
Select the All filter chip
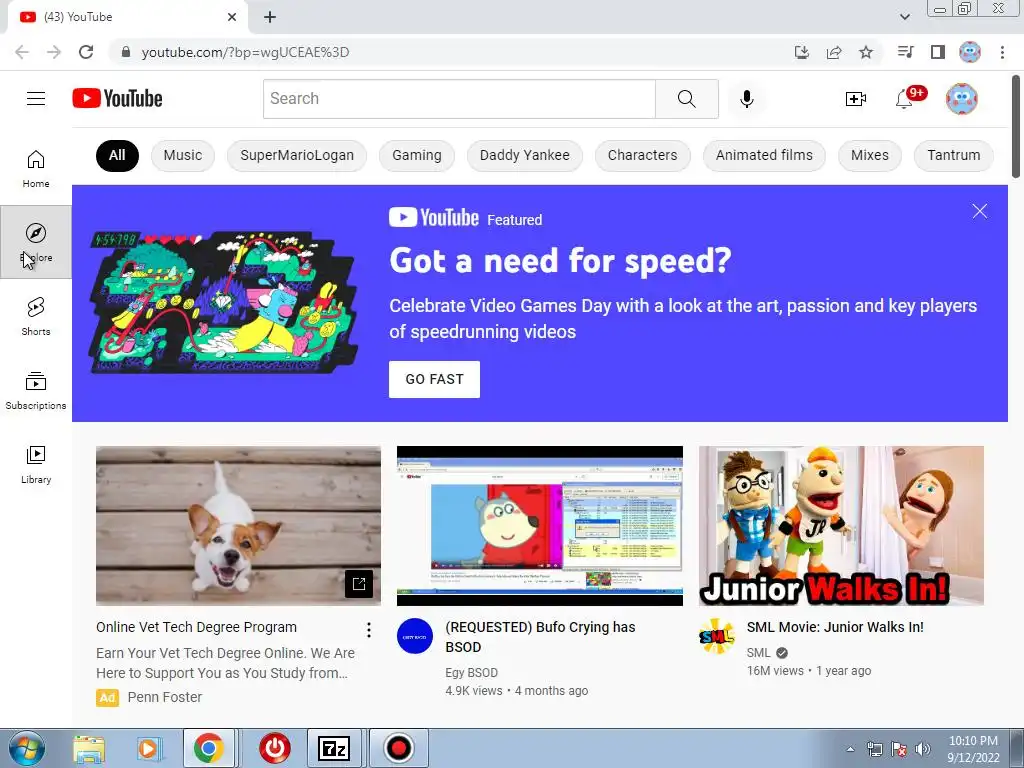coord(118,155)
